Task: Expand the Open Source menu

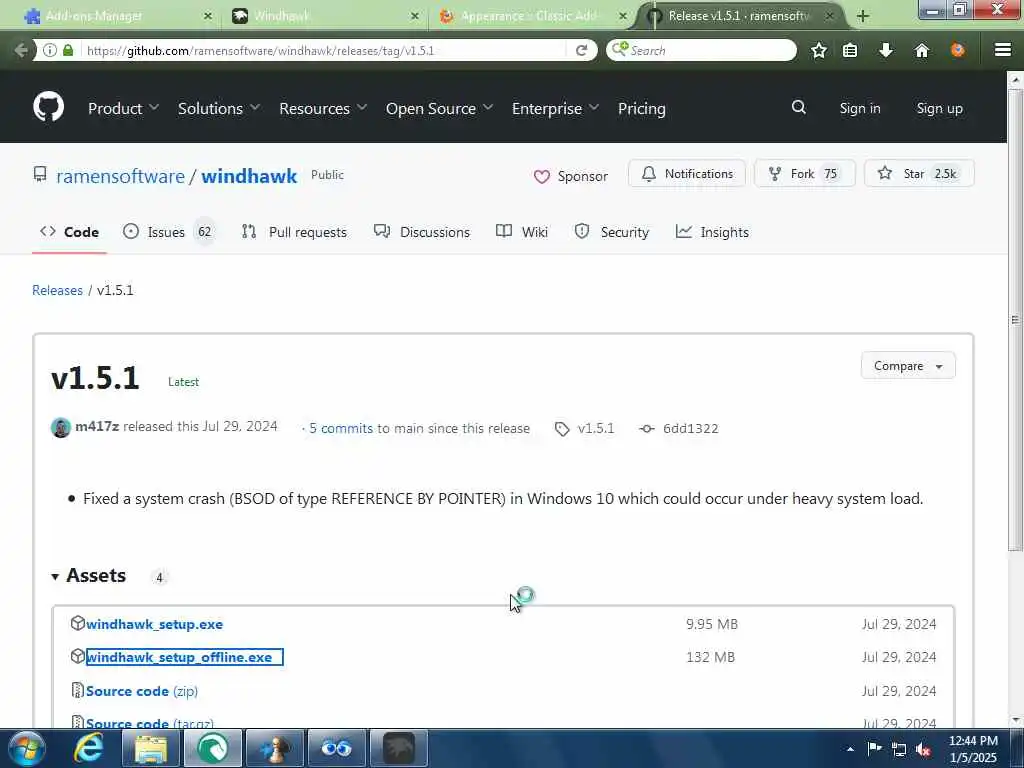Action: tap(439, 108)
